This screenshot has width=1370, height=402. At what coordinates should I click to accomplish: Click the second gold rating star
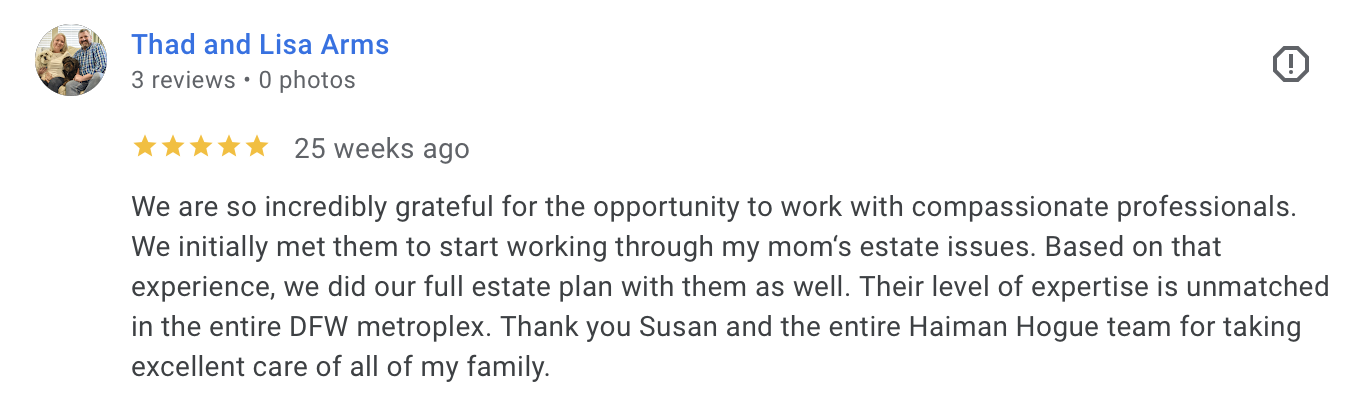click(x=173, y=148)
